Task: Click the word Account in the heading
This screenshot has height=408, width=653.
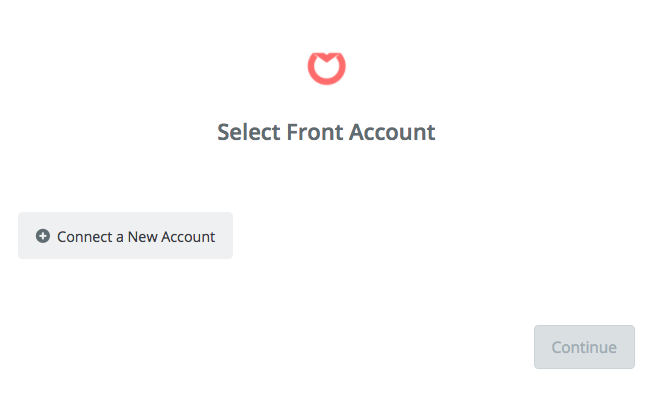Action: [392, 132]
